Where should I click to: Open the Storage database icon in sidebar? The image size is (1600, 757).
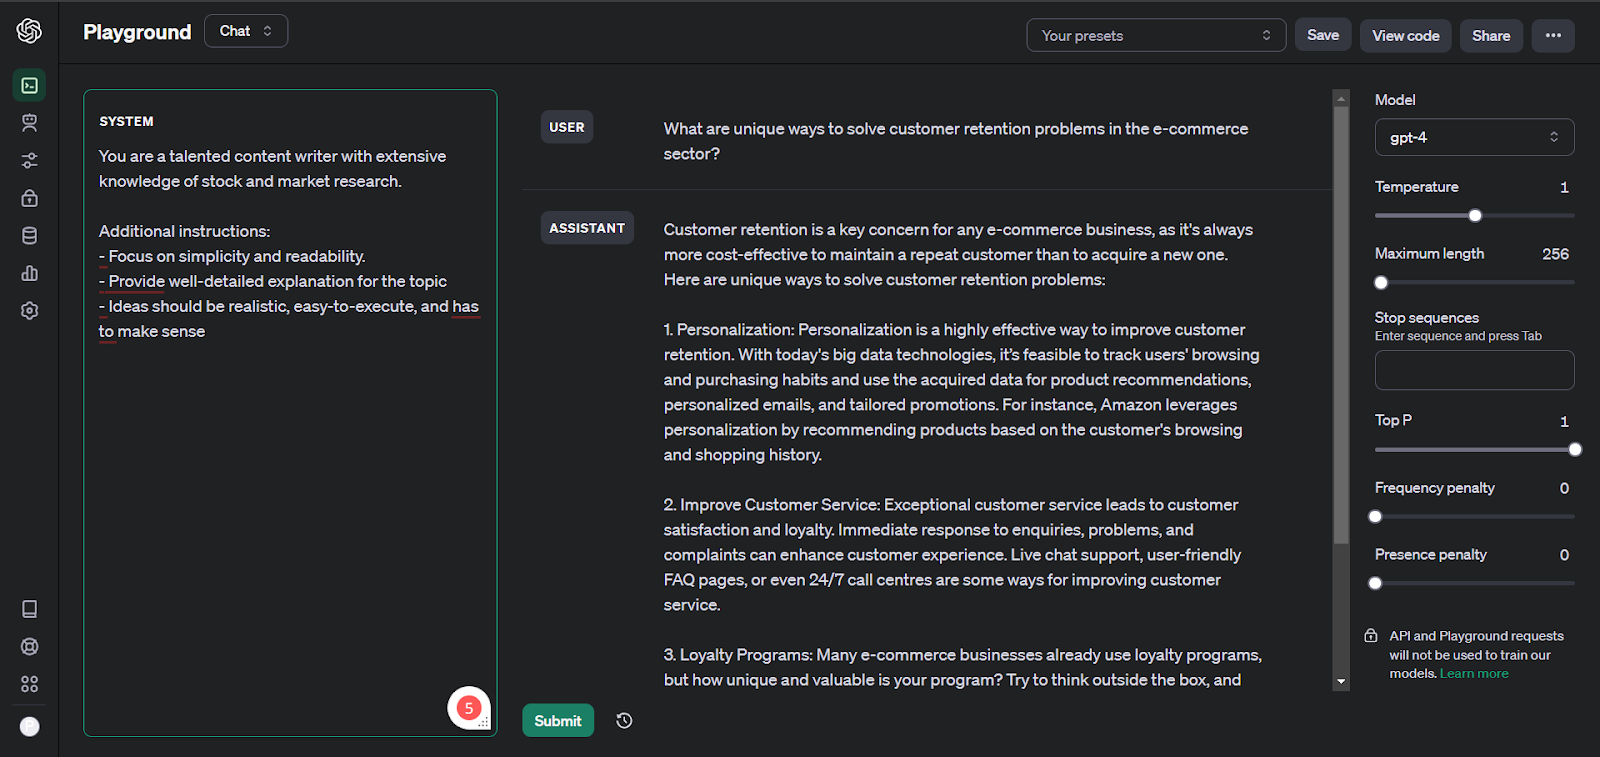point(29,236)
